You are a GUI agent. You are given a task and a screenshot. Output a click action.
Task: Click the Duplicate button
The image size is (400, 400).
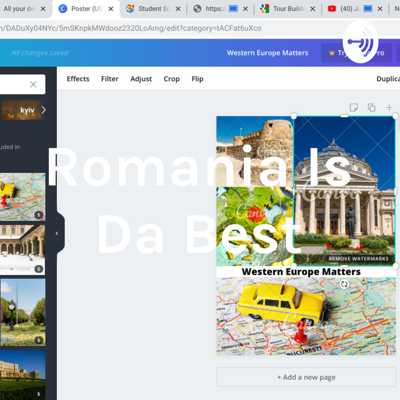(388, 79)
